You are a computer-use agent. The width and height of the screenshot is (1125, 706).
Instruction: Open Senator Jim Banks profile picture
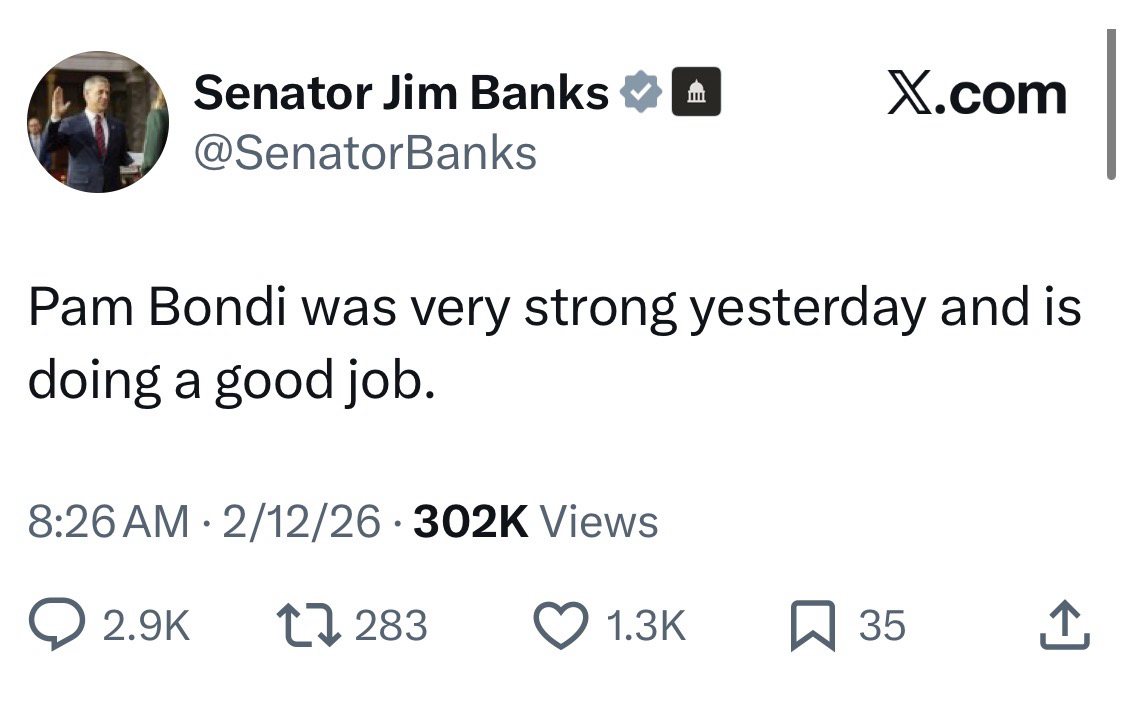point(97,121)
